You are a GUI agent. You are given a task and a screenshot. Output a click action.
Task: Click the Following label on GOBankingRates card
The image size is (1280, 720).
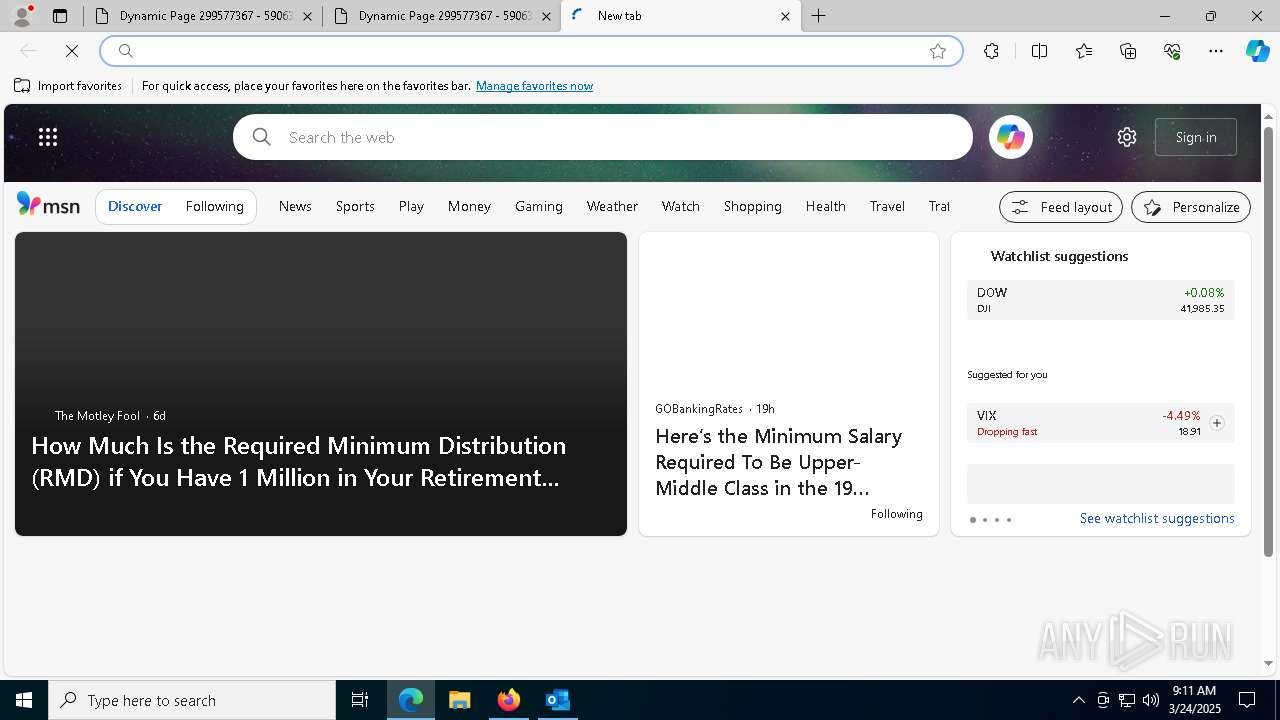click(896, 514)
